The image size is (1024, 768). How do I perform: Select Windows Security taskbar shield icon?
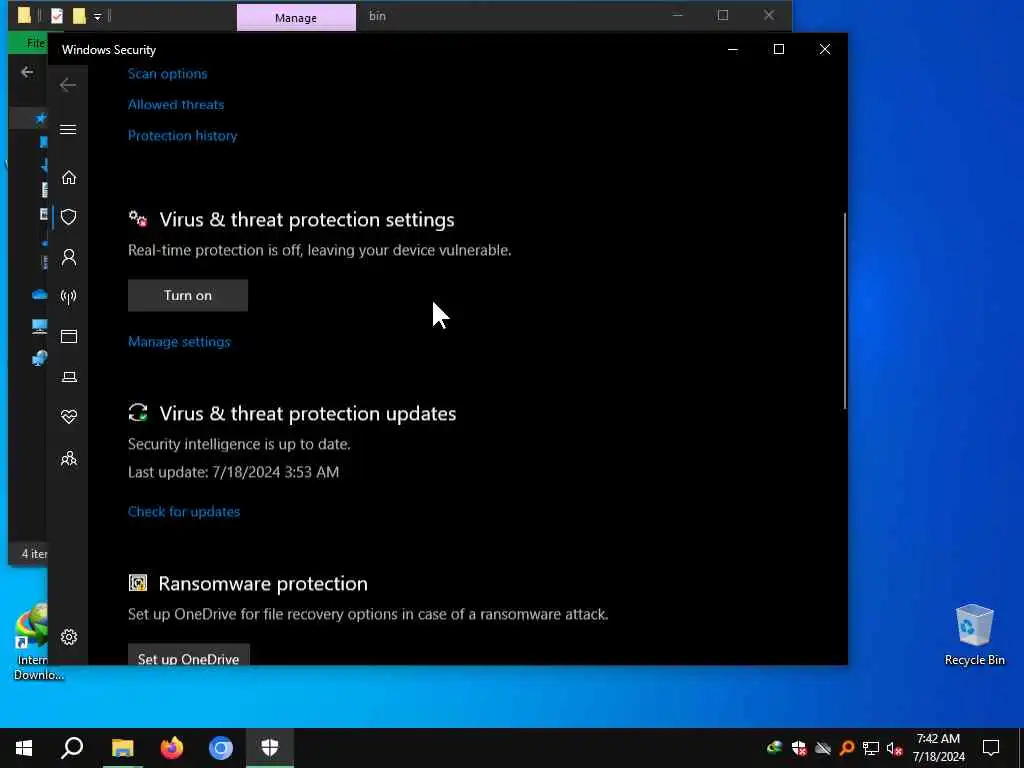click(270, 748)
